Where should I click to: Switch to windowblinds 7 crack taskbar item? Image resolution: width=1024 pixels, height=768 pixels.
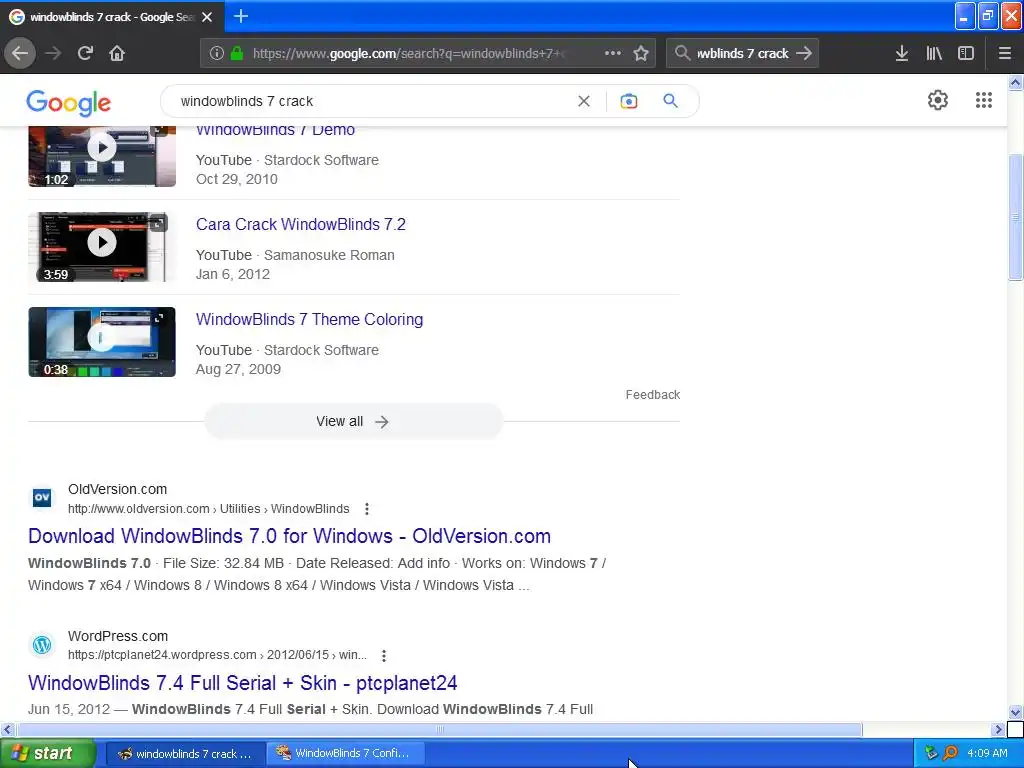coord(185,754)
